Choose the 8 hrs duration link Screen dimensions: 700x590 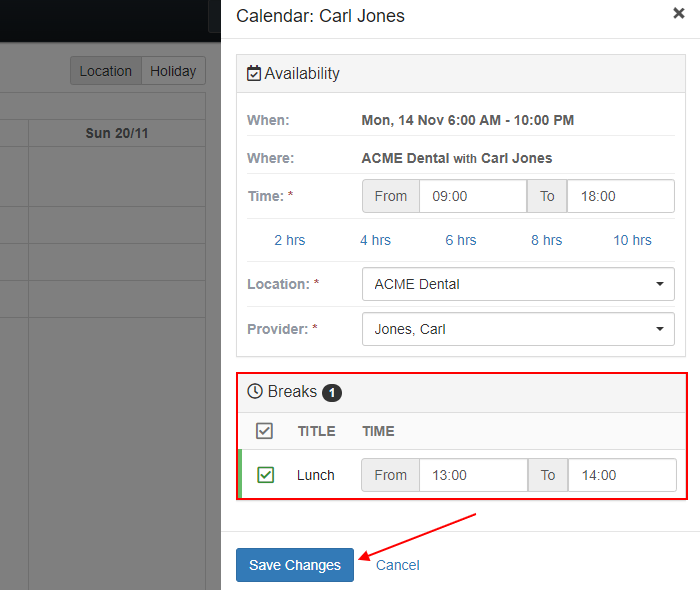pyautogui.click(x=546, y=240)
